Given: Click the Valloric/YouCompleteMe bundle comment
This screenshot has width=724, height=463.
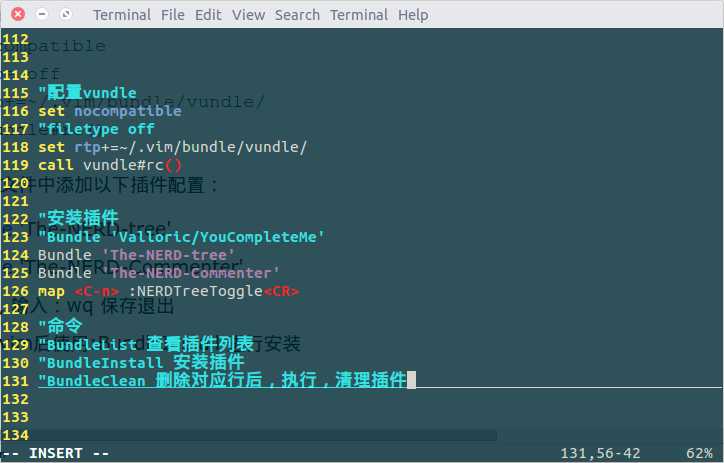Looking at the screenshot, I should [x=181, y=237].
